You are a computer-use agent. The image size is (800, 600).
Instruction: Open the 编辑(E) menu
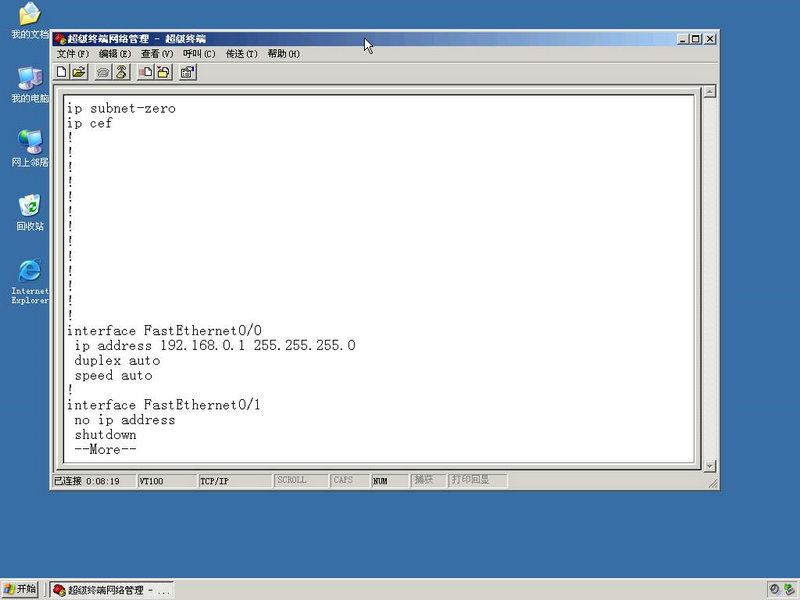pyautogui.click(x=115, y=54)
